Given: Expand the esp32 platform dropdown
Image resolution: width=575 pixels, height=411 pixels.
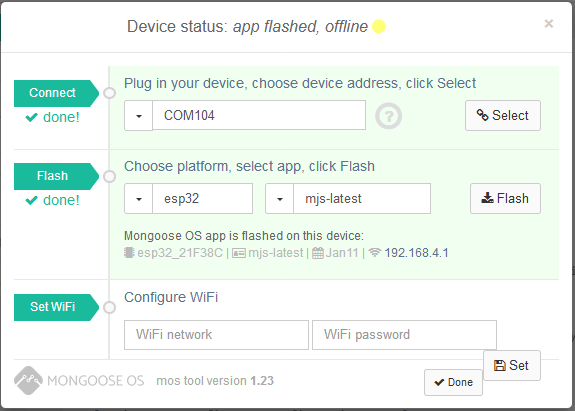Looking at the screenshot, I should point(139,199).
